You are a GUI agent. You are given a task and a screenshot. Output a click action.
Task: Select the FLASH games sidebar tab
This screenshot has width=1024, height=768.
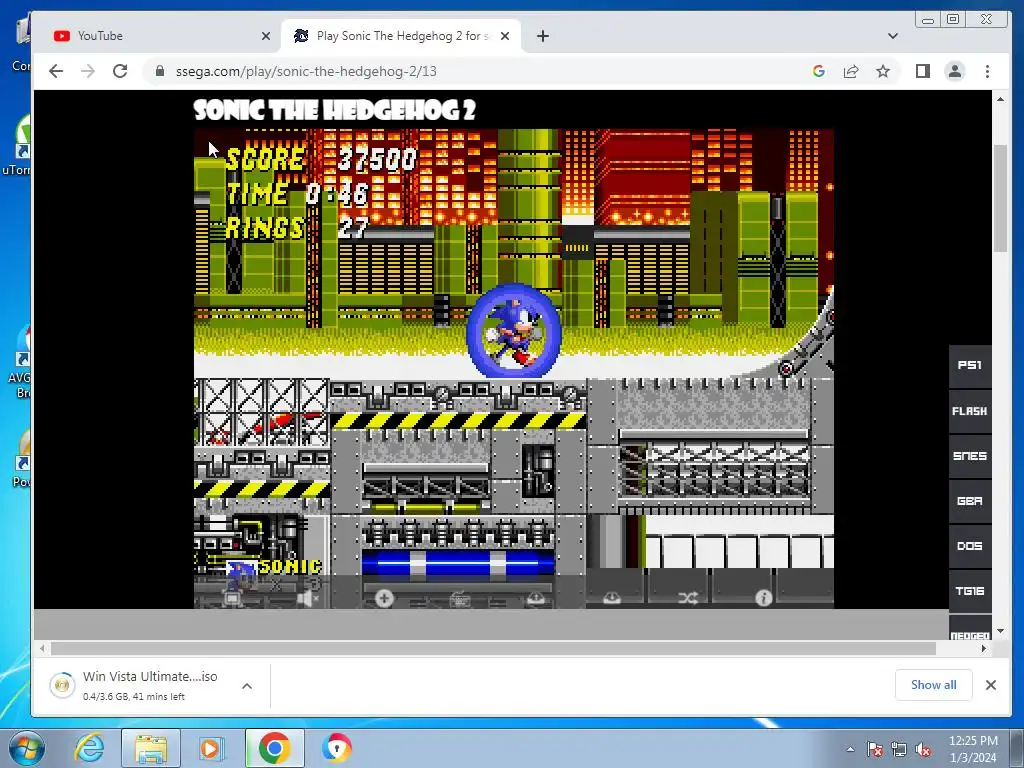[970, 411]
